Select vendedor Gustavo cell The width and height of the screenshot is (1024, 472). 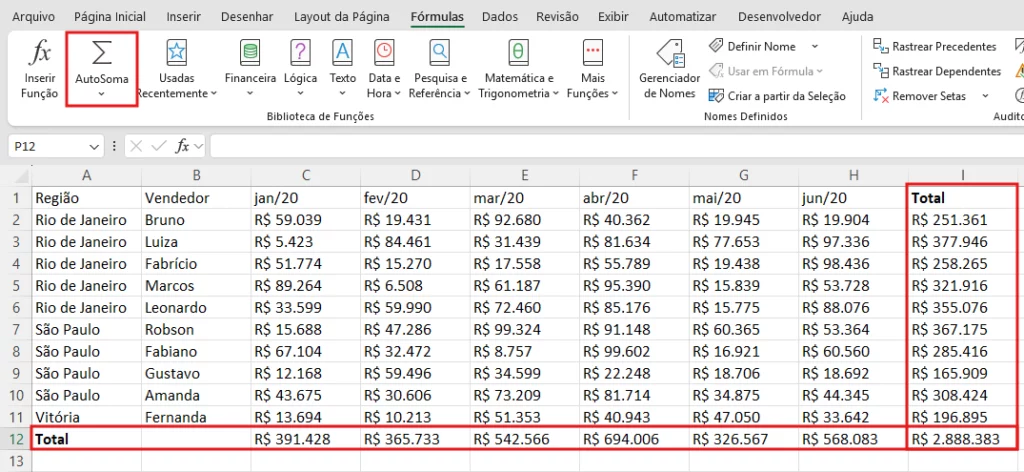coord(196,373)
